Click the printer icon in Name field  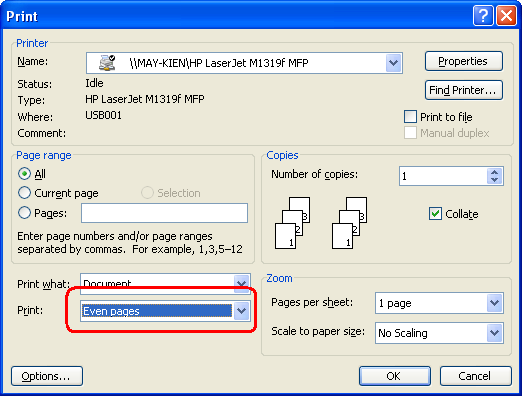[x=107, y=63]
